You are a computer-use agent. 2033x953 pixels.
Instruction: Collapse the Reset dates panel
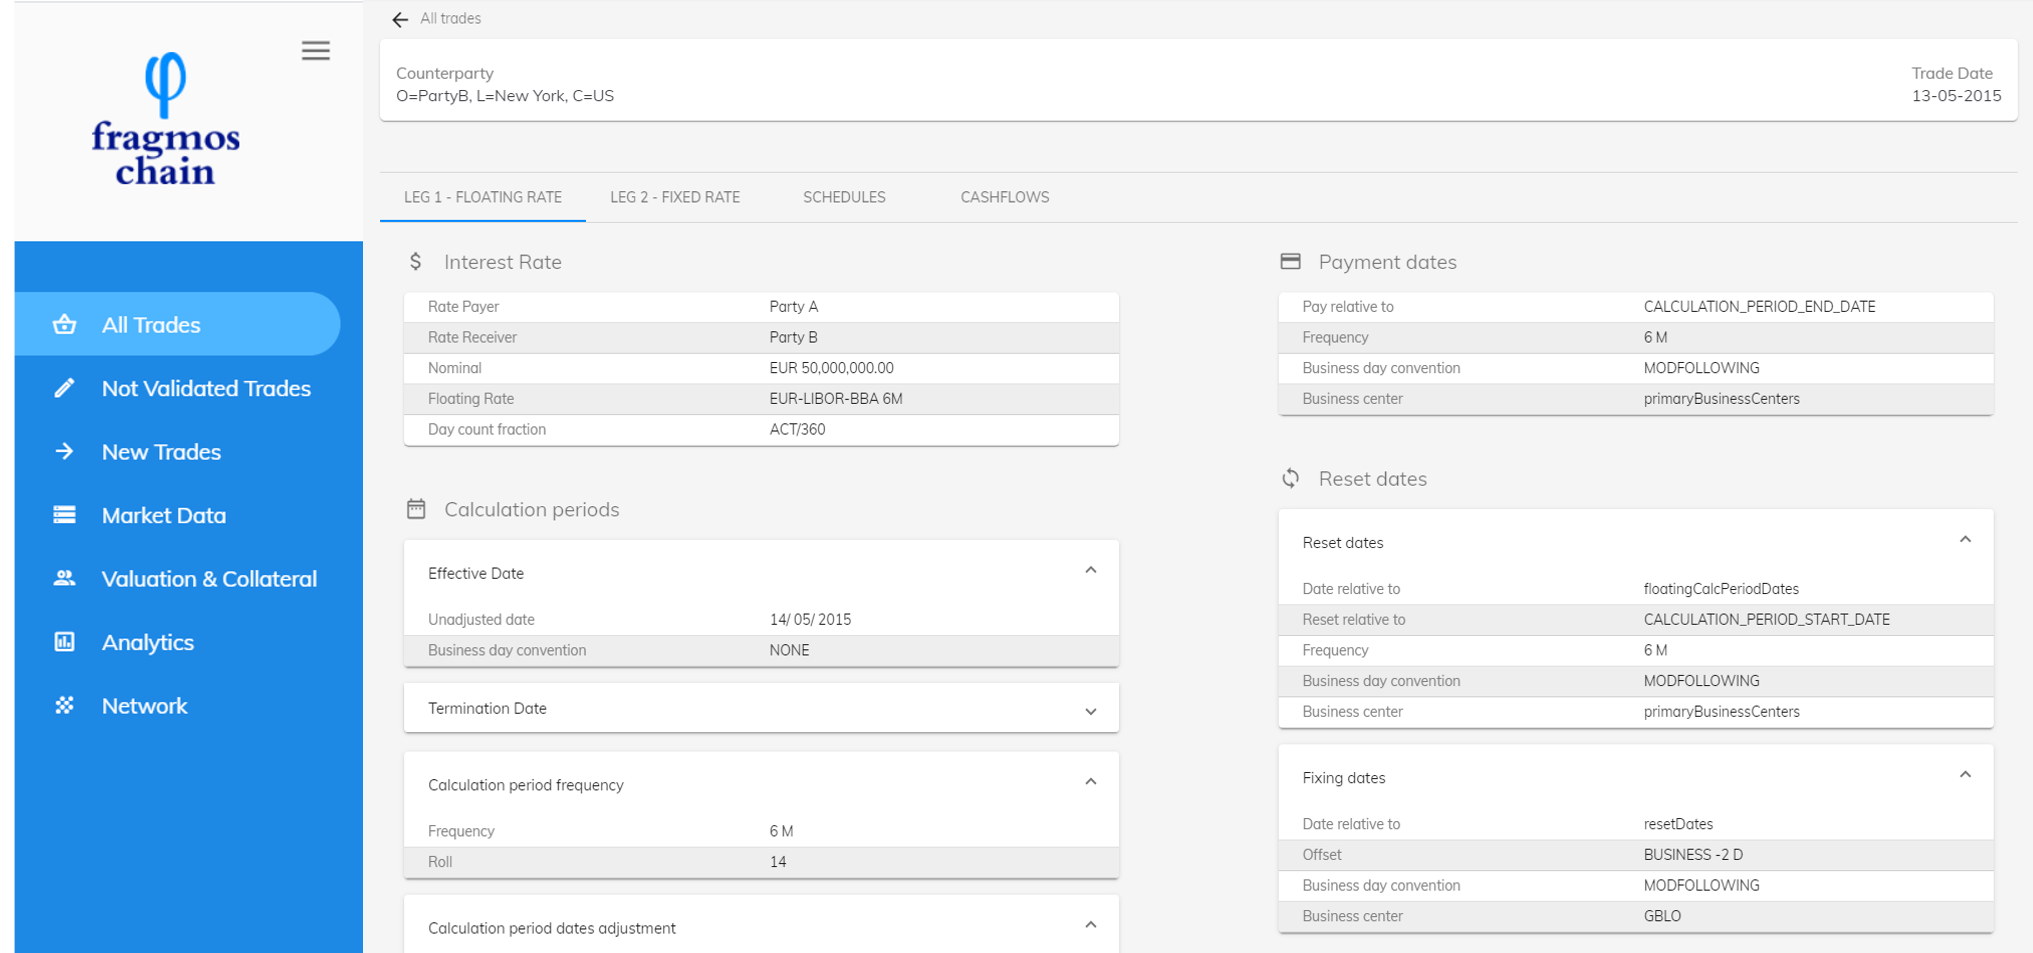point(1964,541)
